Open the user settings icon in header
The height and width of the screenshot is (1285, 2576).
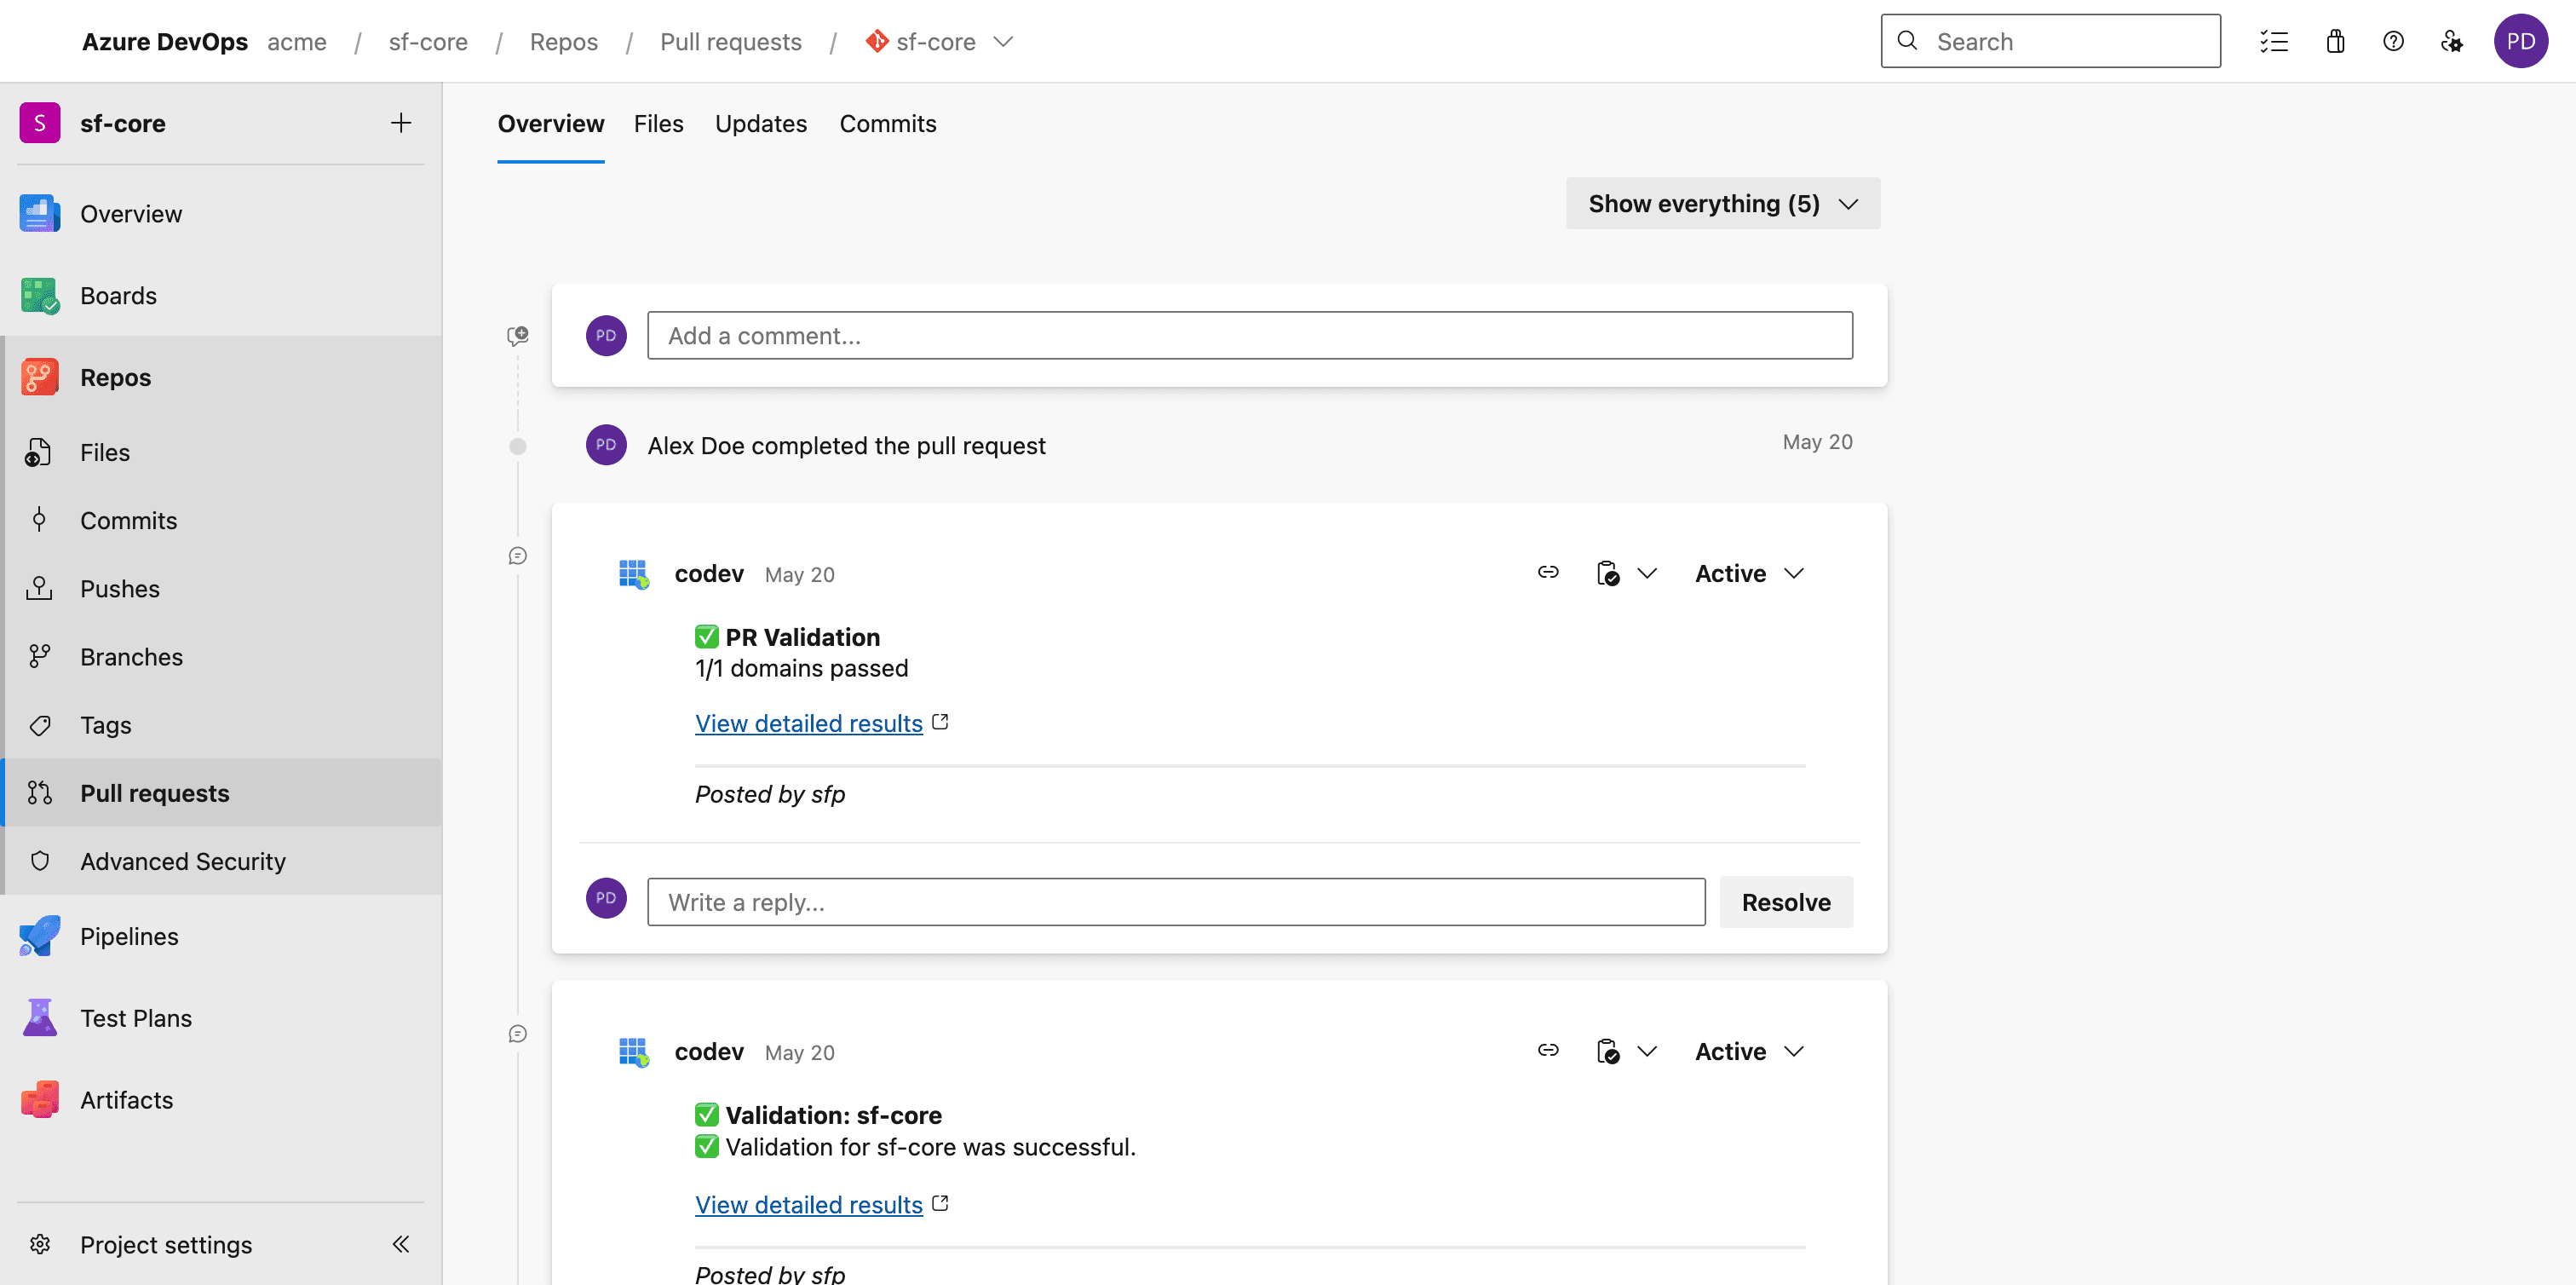pyautogui.click(x=2451, y=41)
